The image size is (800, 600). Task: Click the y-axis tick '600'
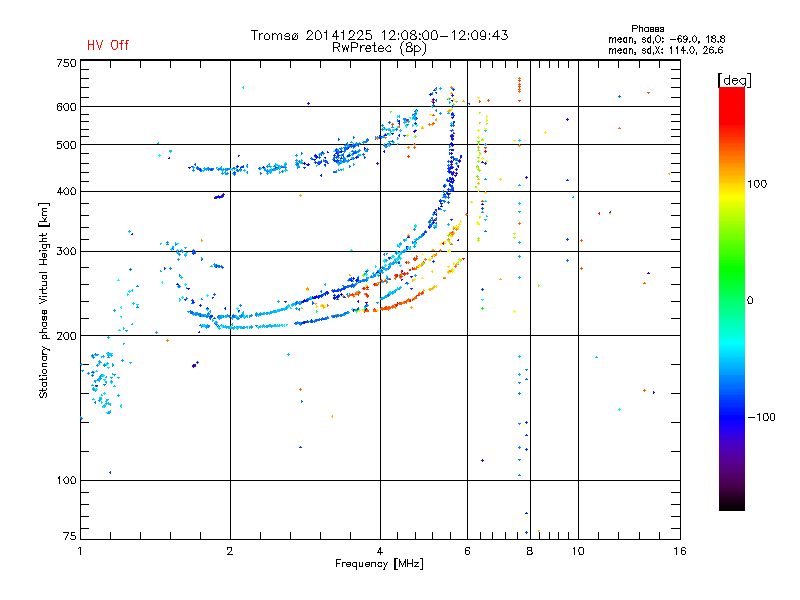coord(66,107)
